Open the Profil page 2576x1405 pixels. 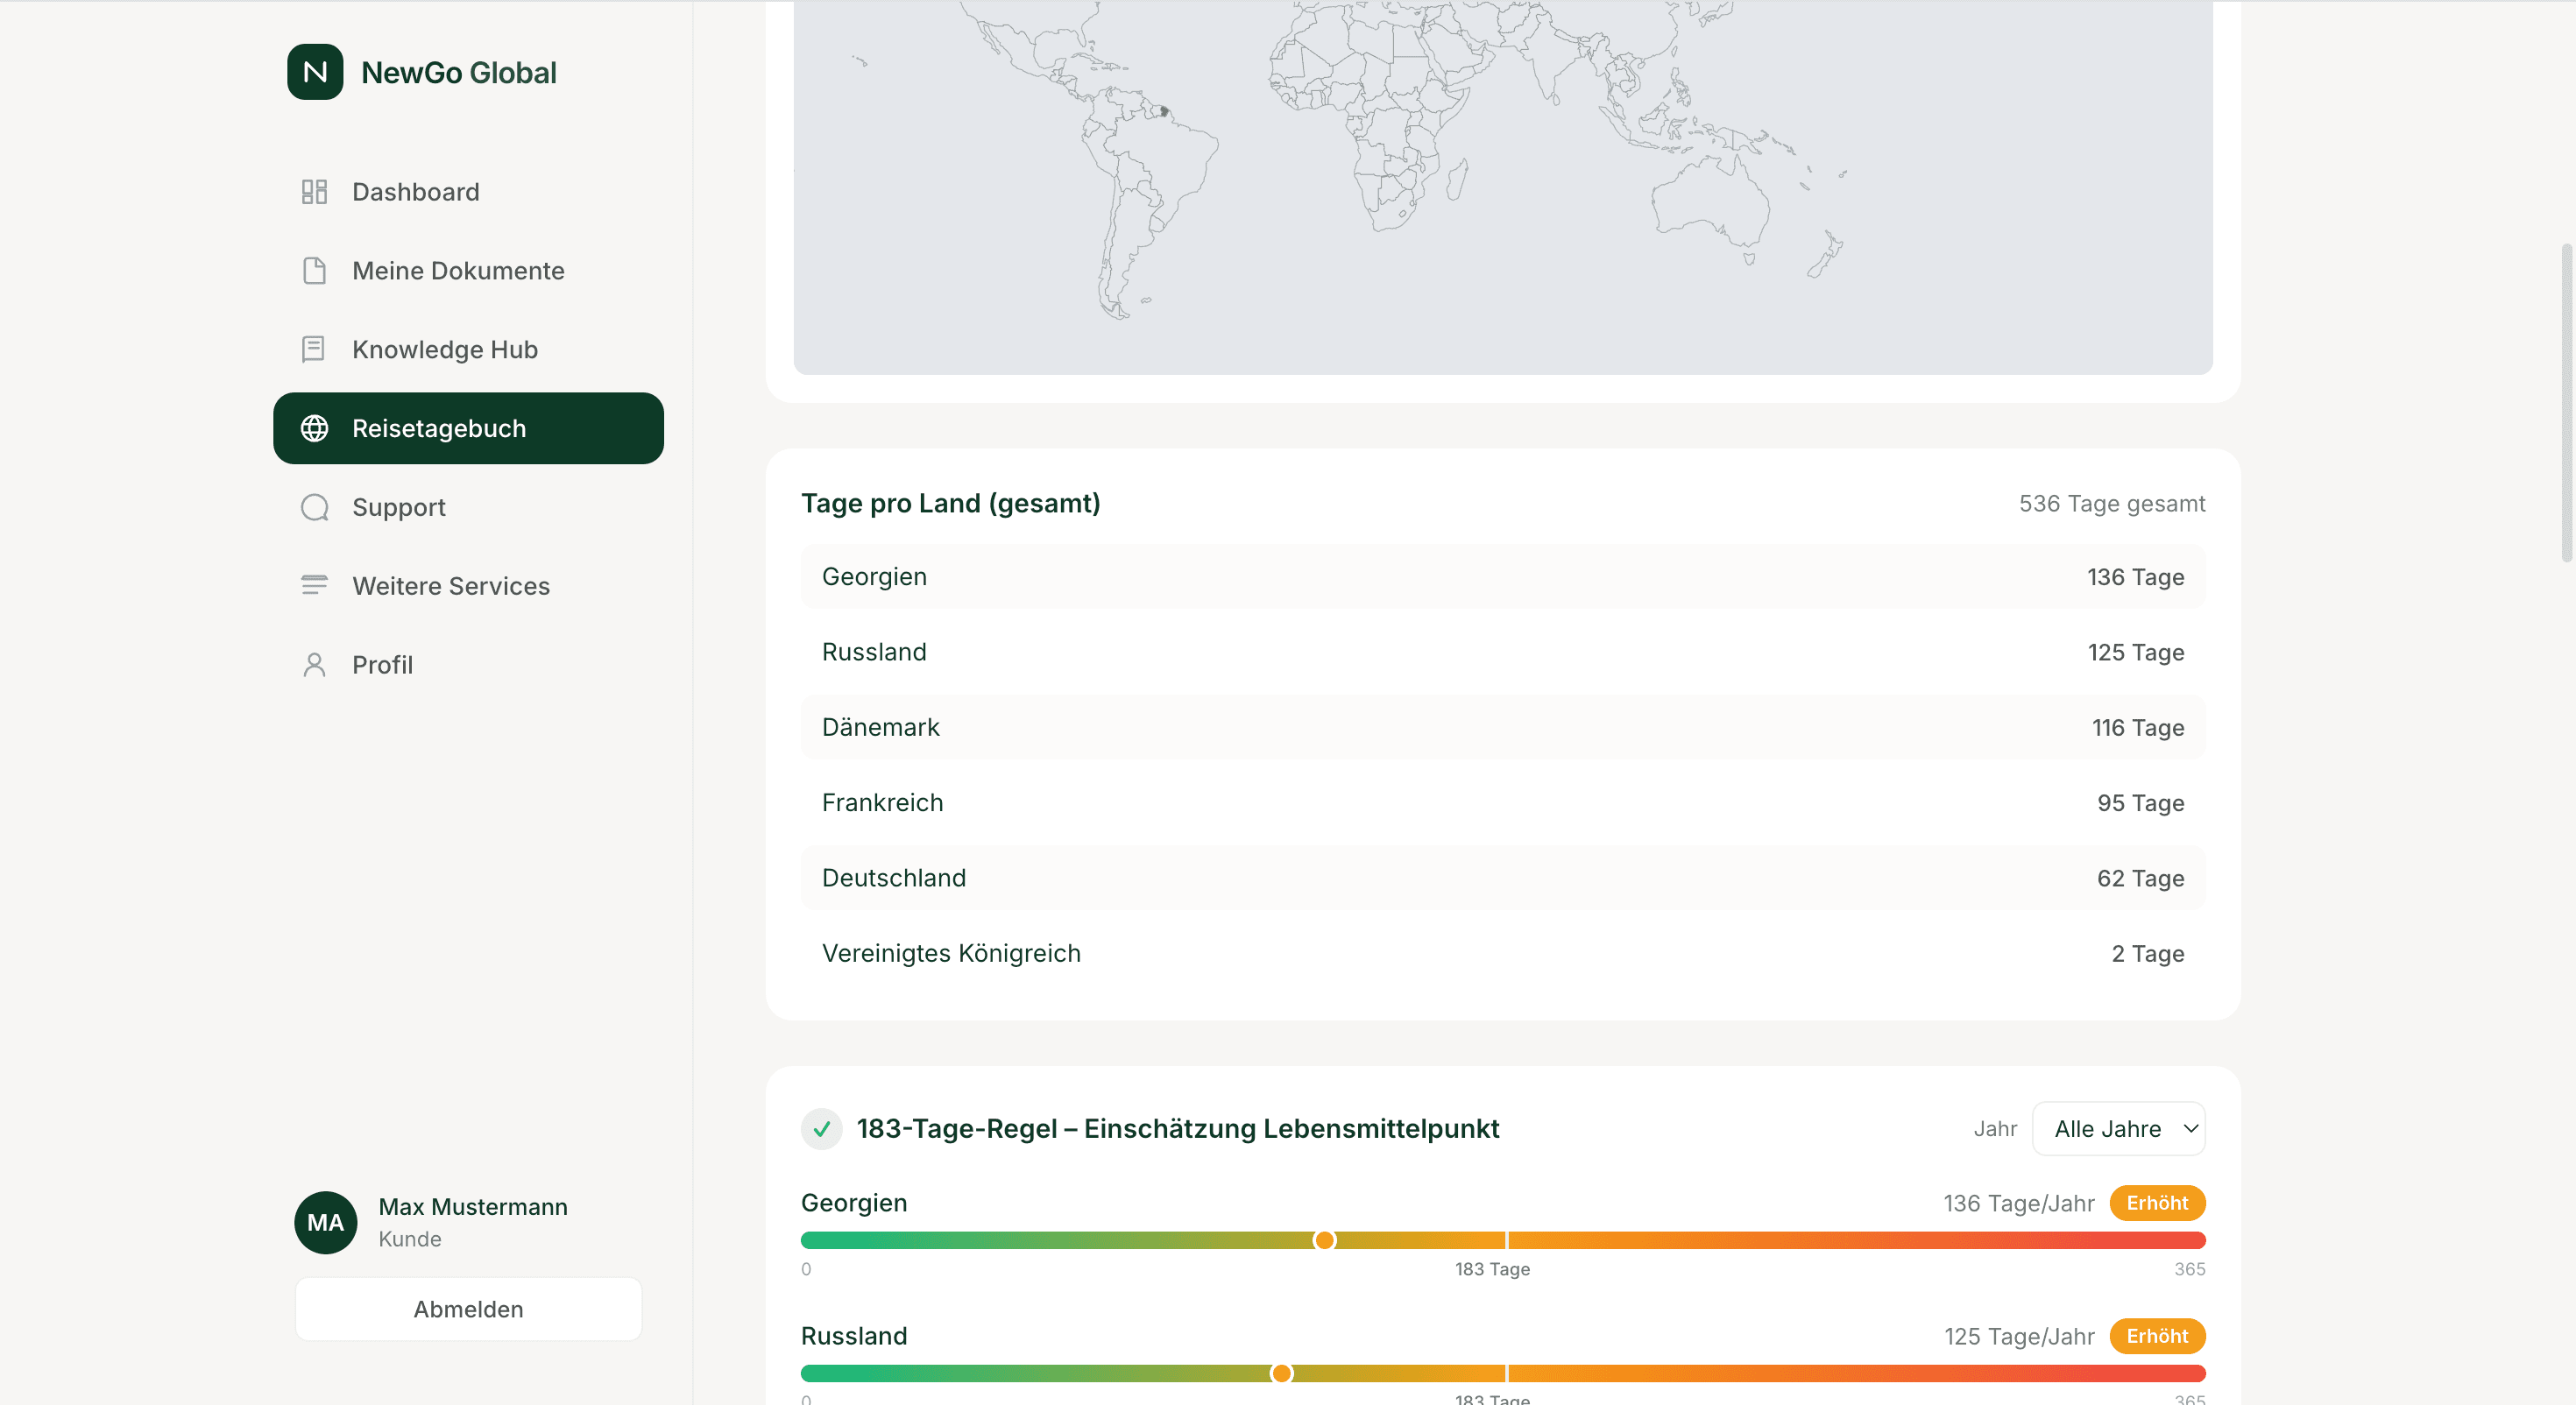pyautogui.click(x=468, y=665)
